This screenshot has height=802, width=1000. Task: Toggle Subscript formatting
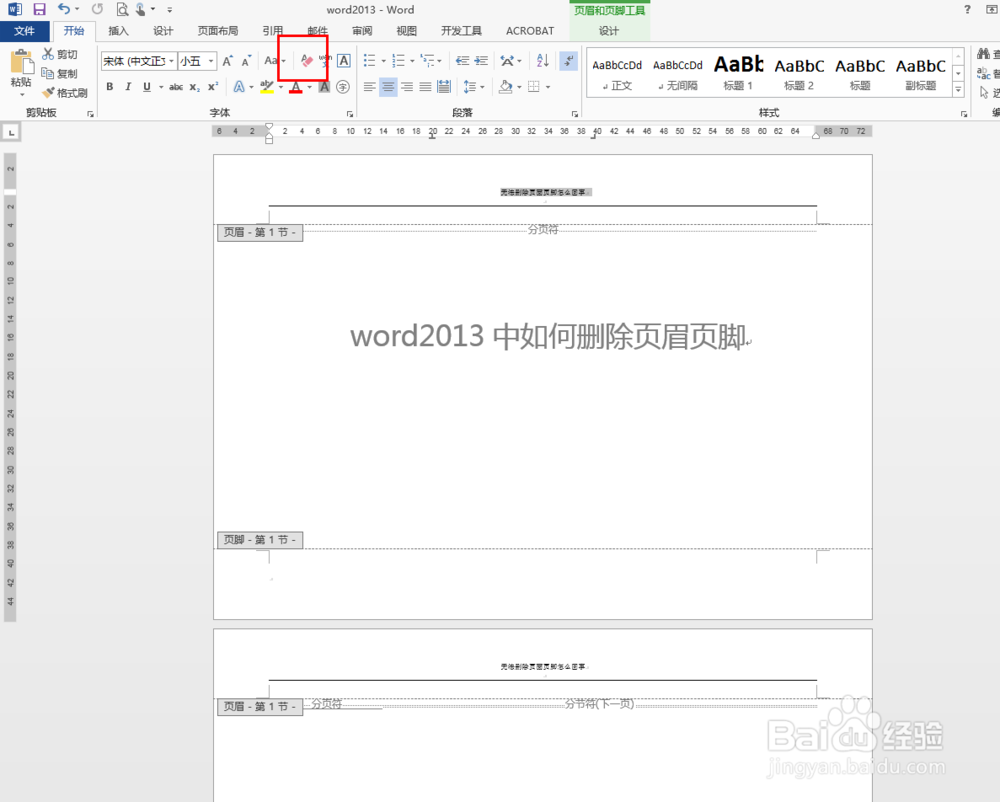click(x=195, y=87)
